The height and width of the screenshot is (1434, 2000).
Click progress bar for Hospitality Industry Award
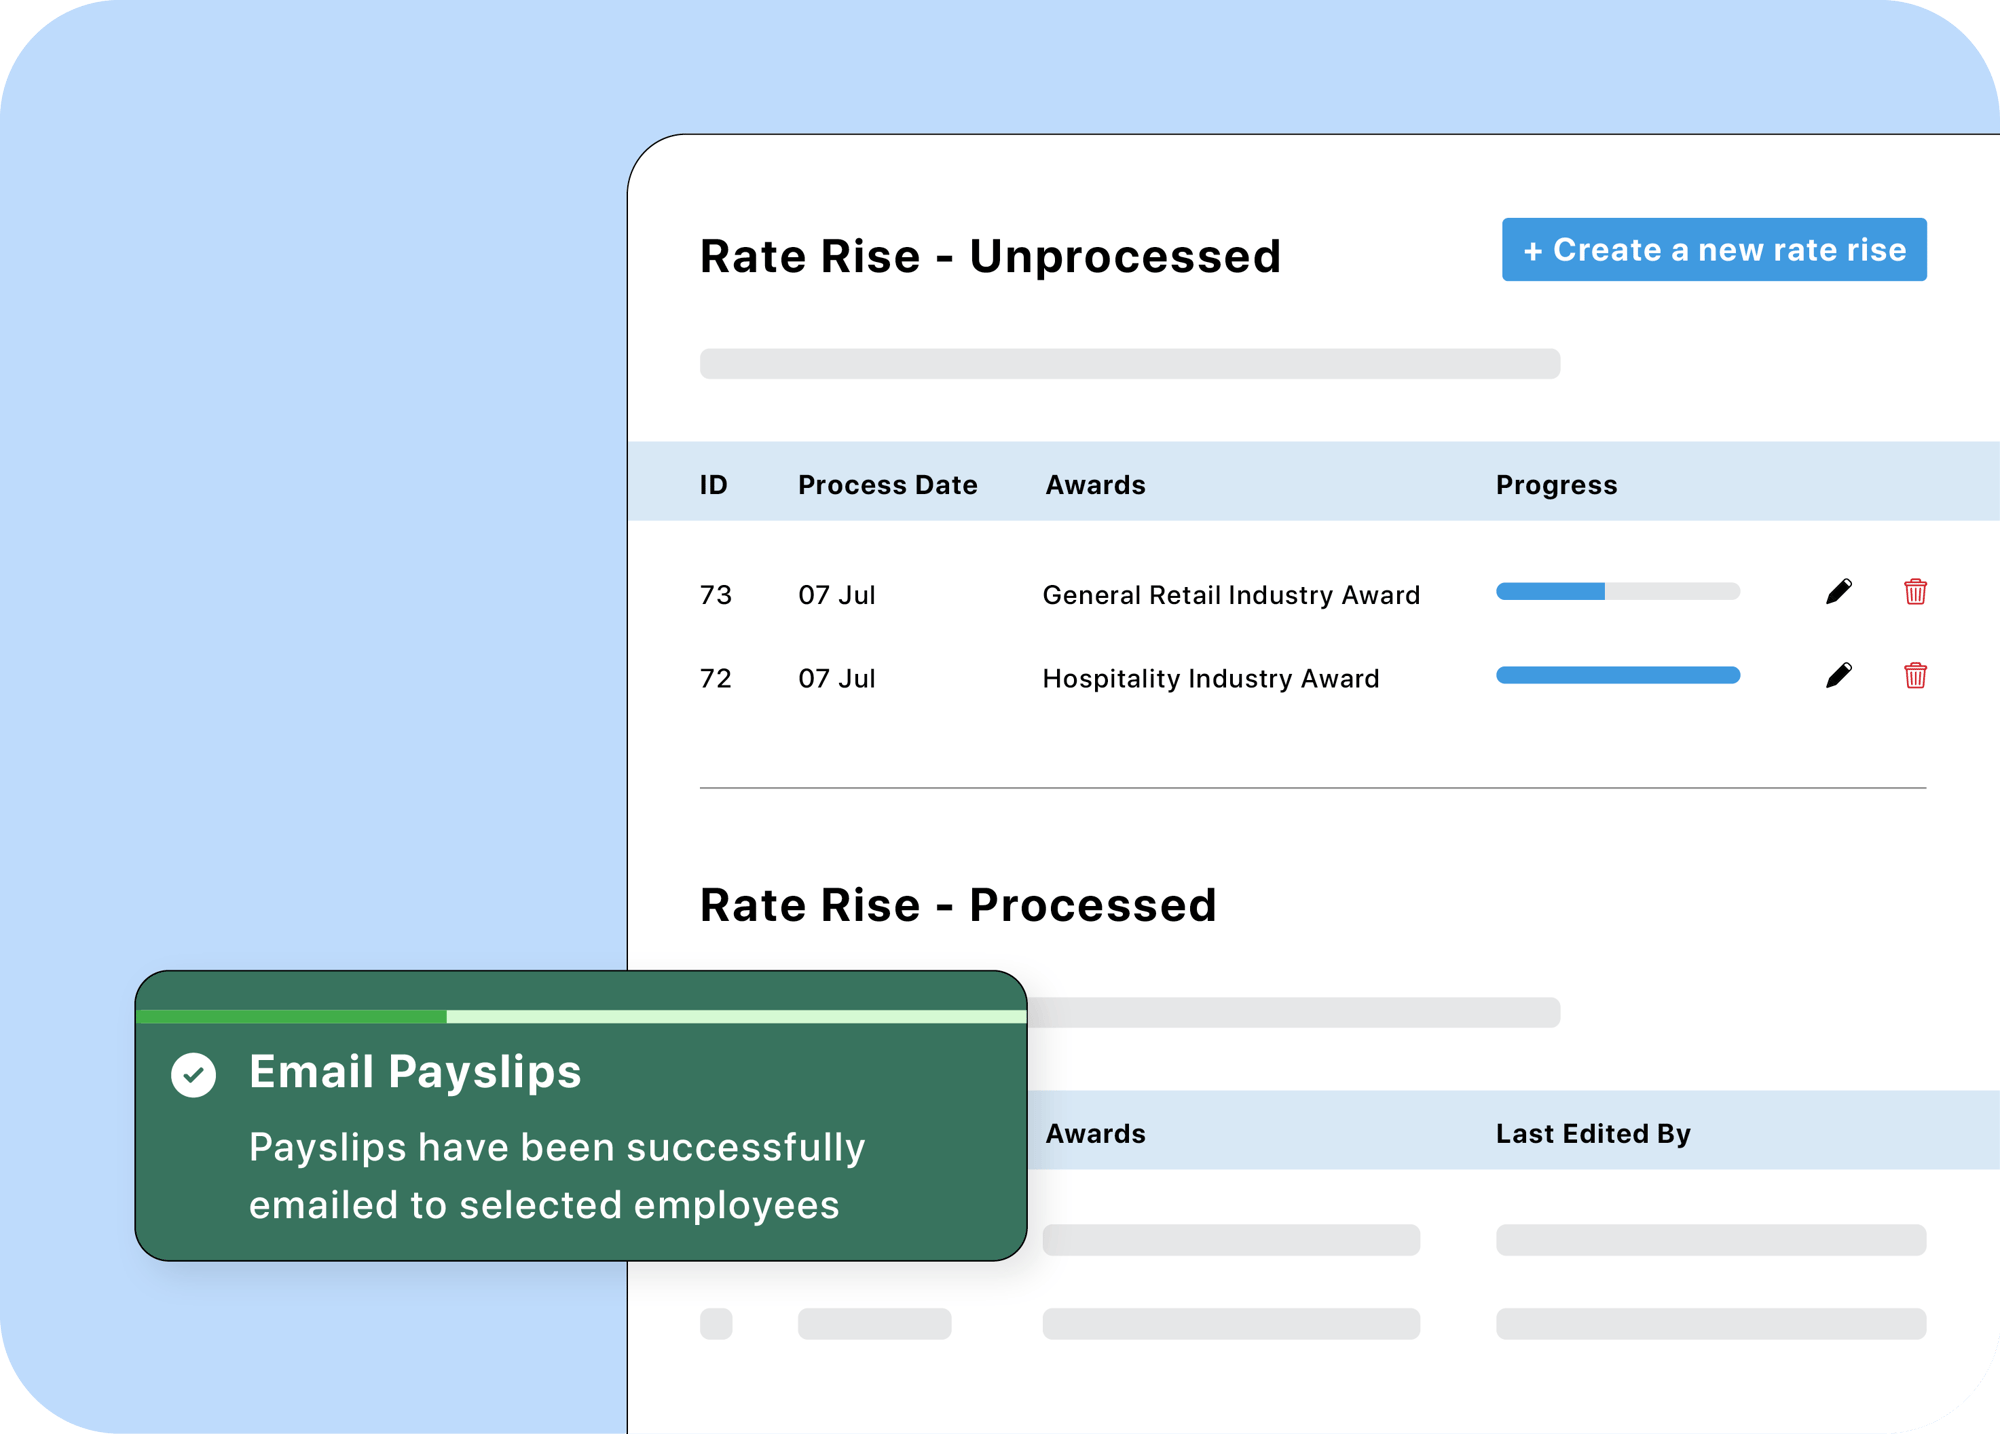(x=1618, y=675)
